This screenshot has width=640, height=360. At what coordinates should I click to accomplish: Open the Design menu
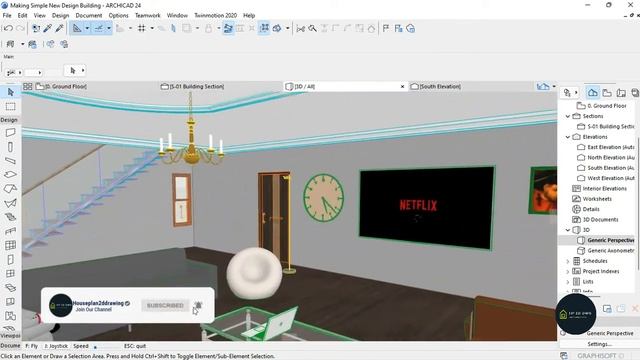(x=60, y=15)
